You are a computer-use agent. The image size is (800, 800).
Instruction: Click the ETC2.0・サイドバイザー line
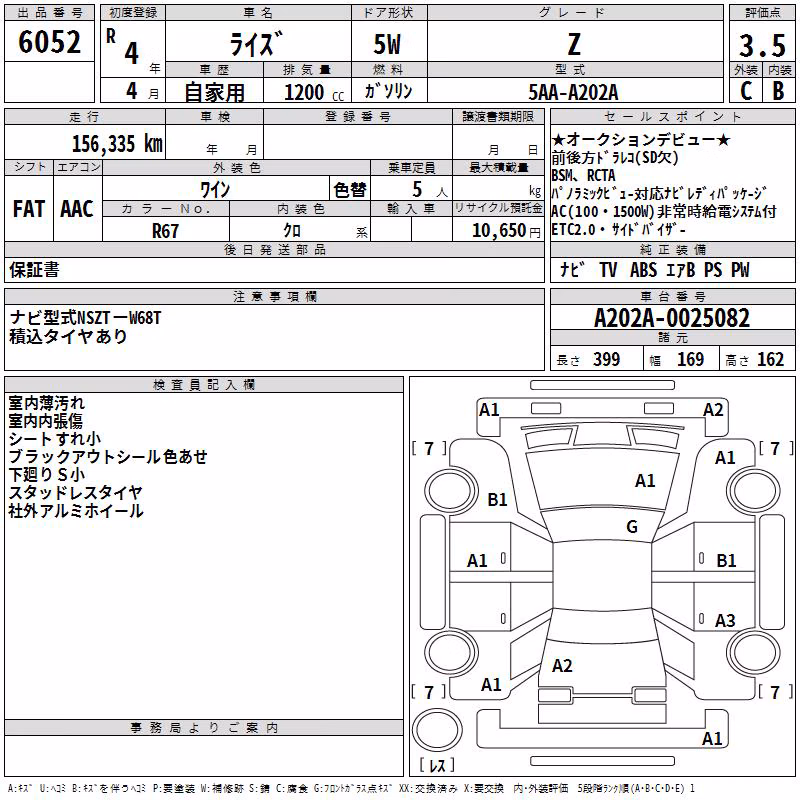(618, 230)
